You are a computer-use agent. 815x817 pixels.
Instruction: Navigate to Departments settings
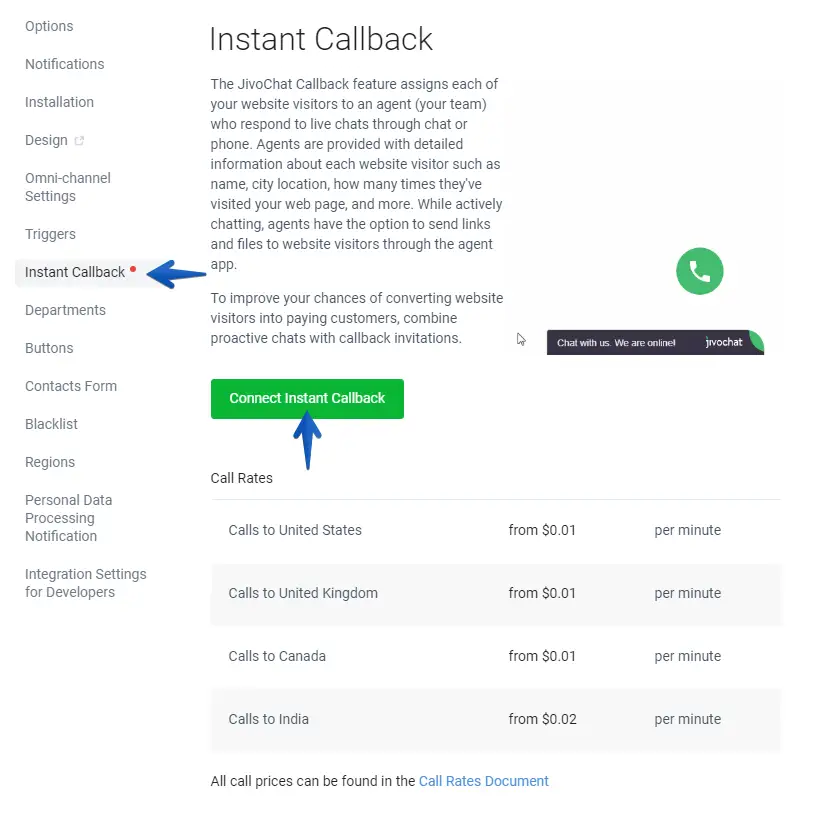(x=65, y=310)
